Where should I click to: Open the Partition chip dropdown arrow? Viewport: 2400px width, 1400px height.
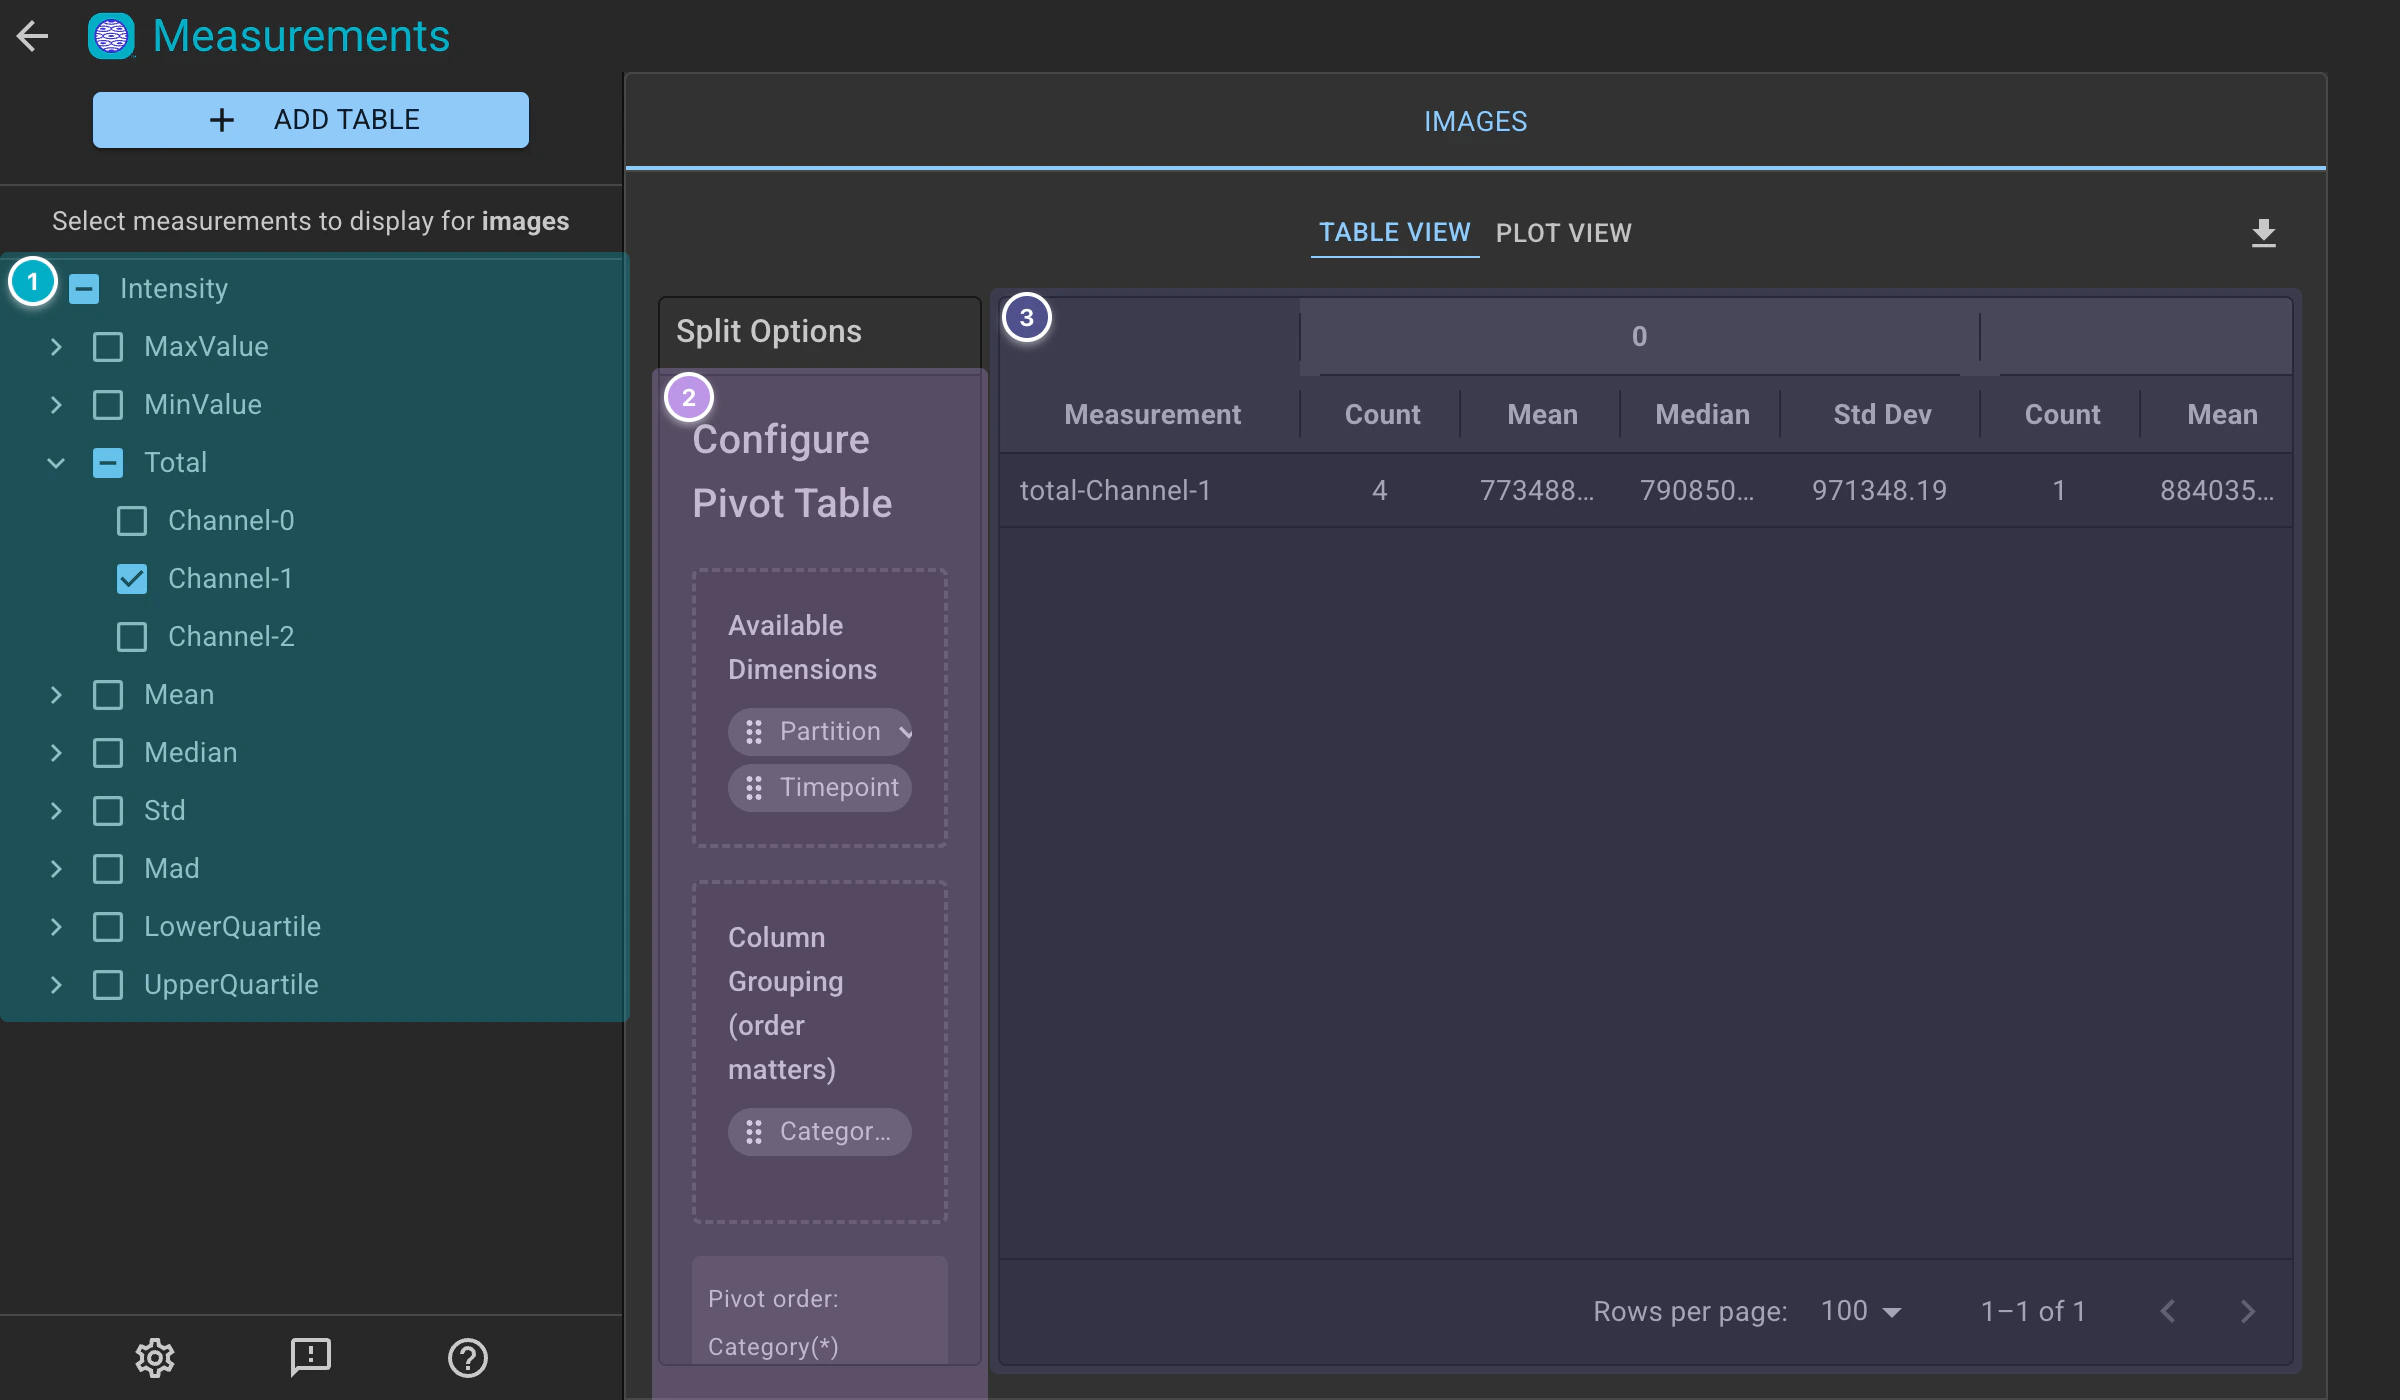click(904, 732)
